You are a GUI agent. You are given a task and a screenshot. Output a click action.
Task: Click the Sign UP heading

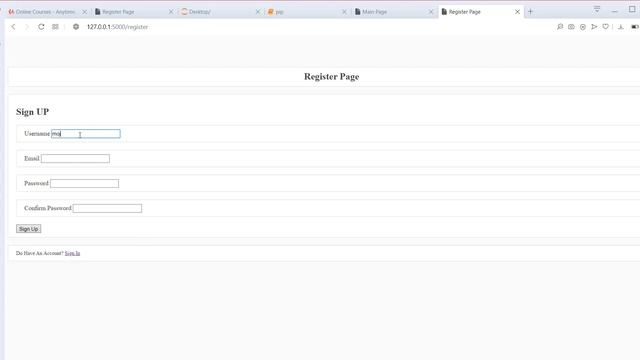pos(32,111)
